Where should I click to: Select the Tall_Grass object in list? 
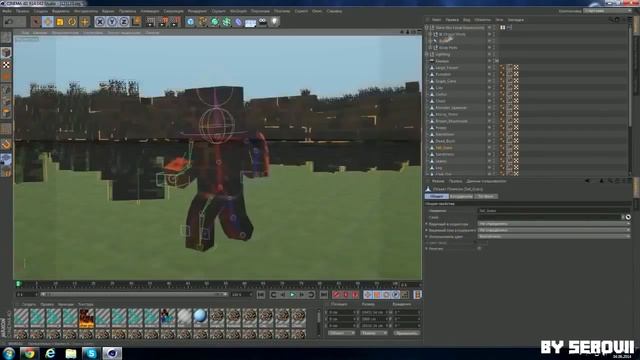(444, 148)
